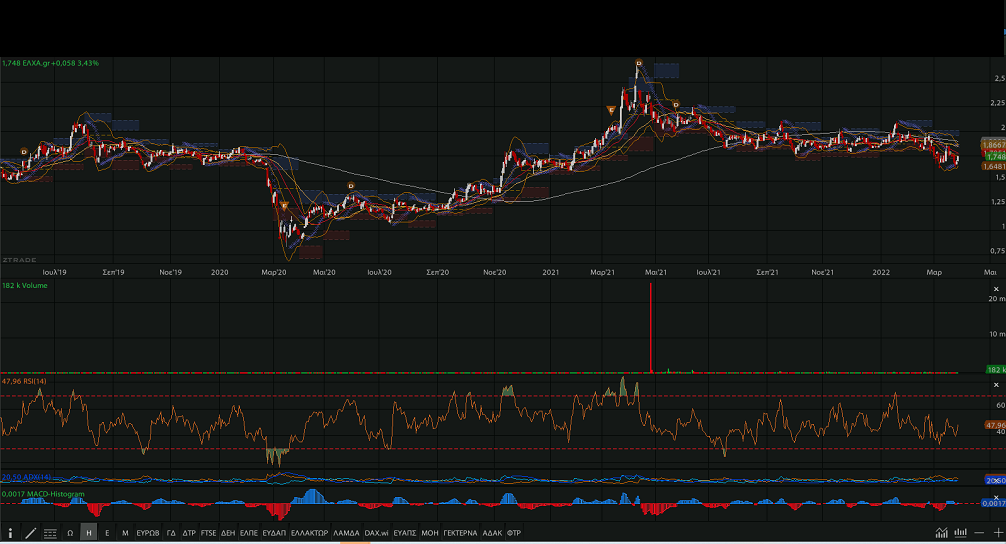
Task: Open the ΕΥΡΩΒ symbol shortcut
Action: [x=148, y=534]
